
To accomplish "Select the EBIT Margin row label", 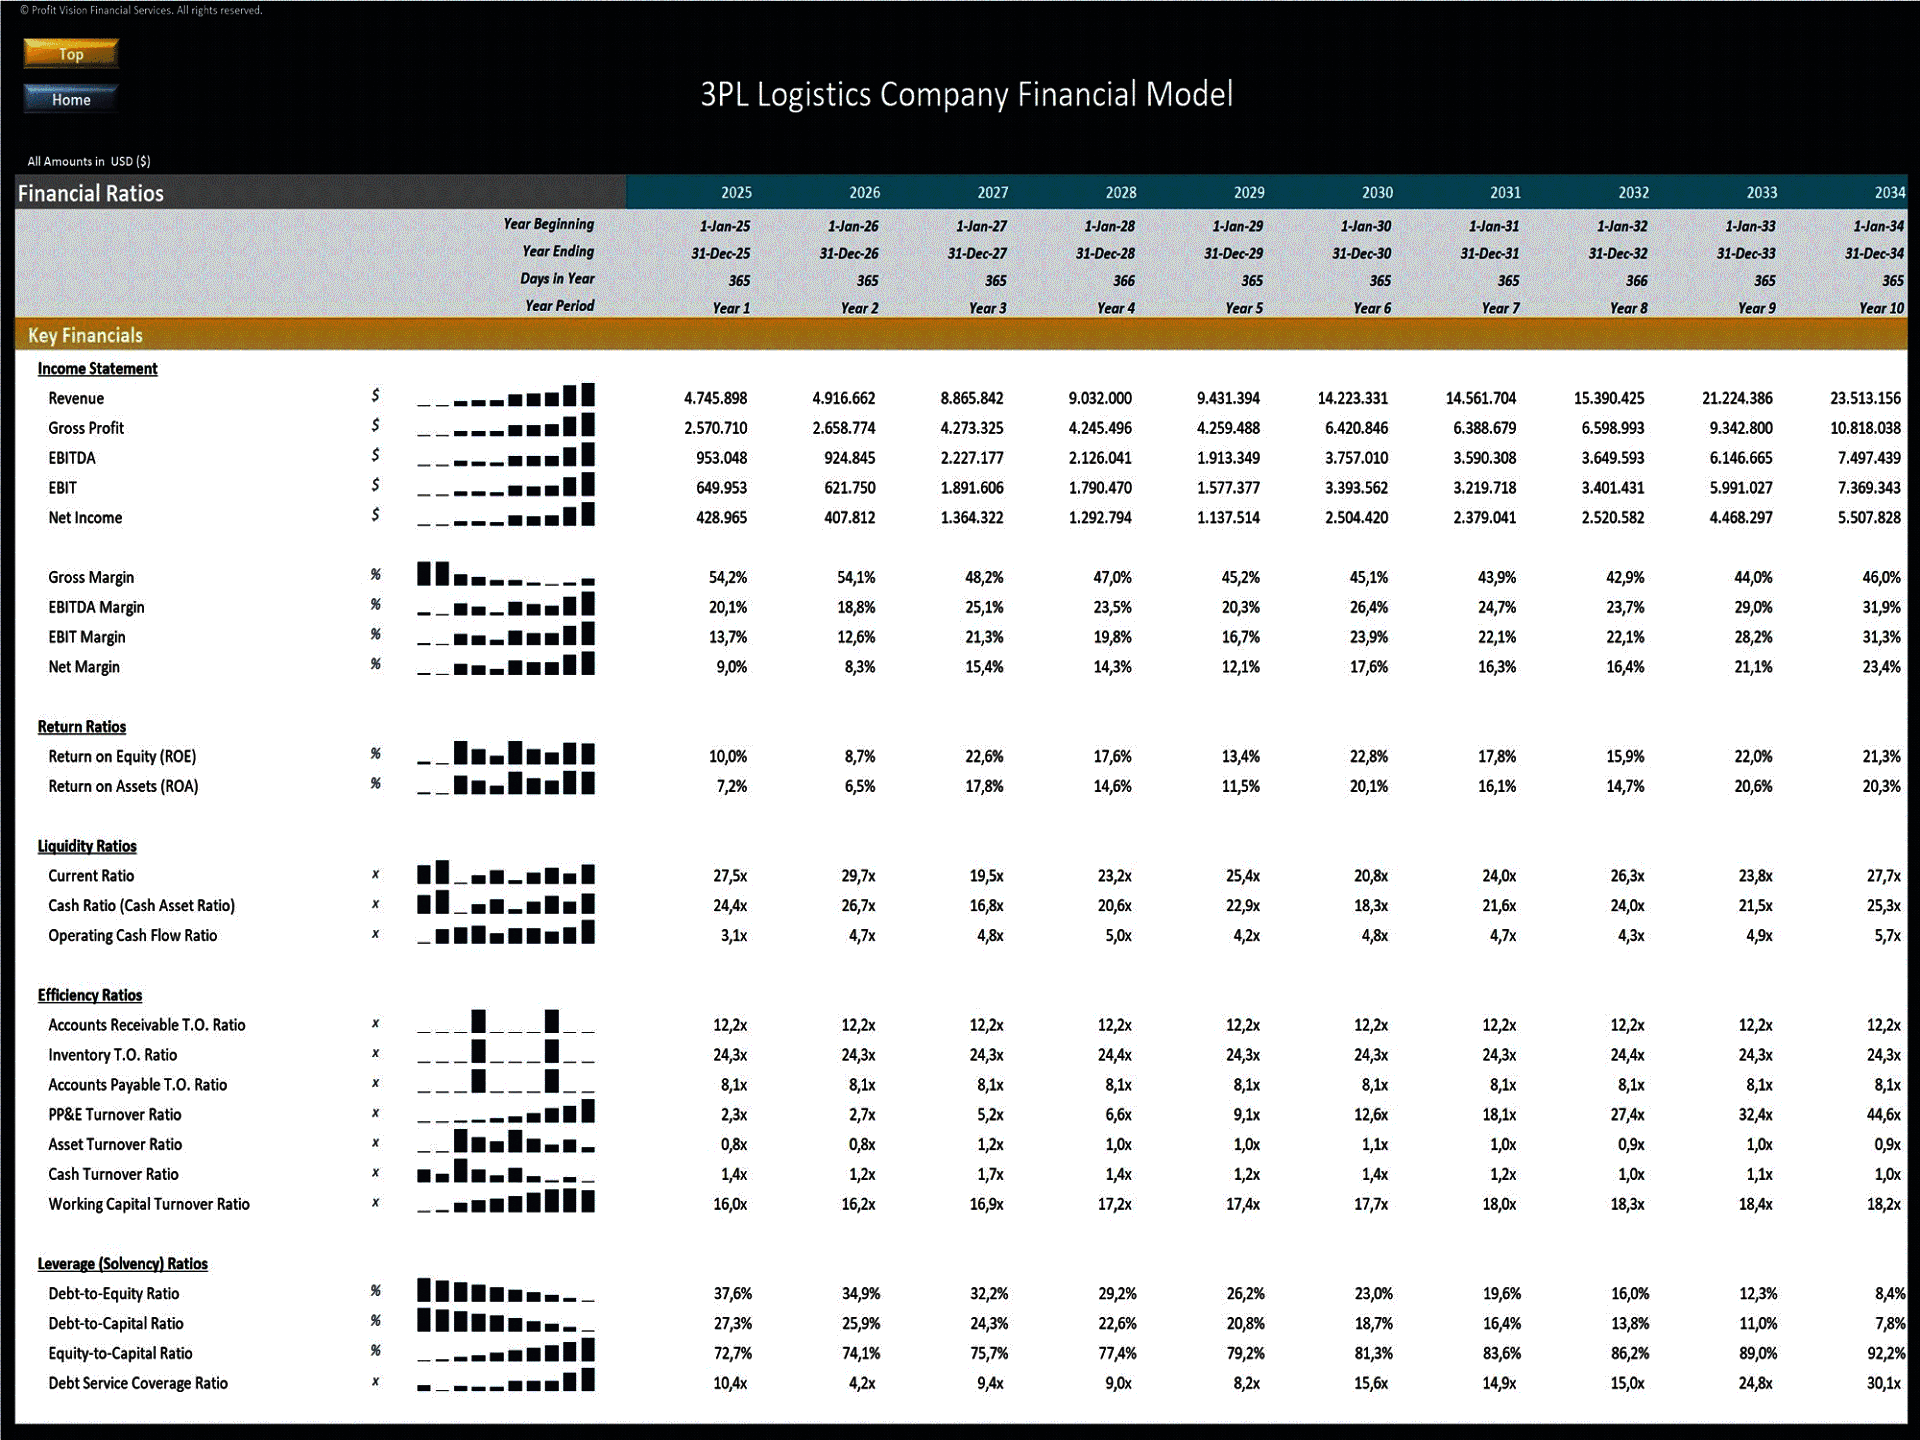I will coord(87,637).
